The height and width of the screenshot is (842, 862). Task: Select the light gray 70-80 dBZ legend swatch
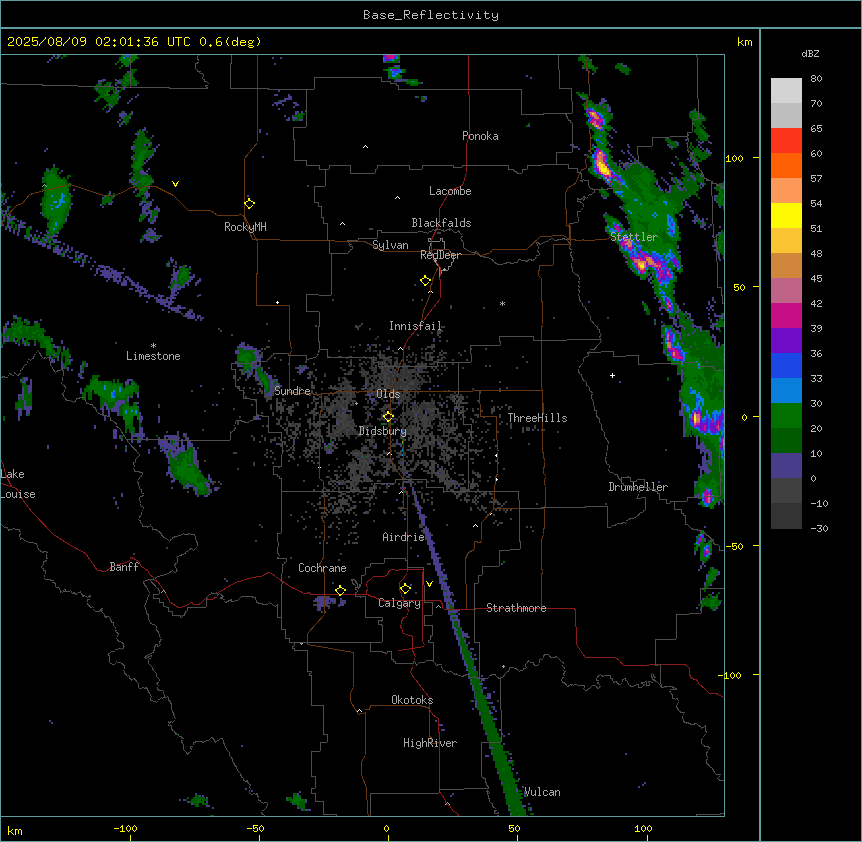coord(786,91)
